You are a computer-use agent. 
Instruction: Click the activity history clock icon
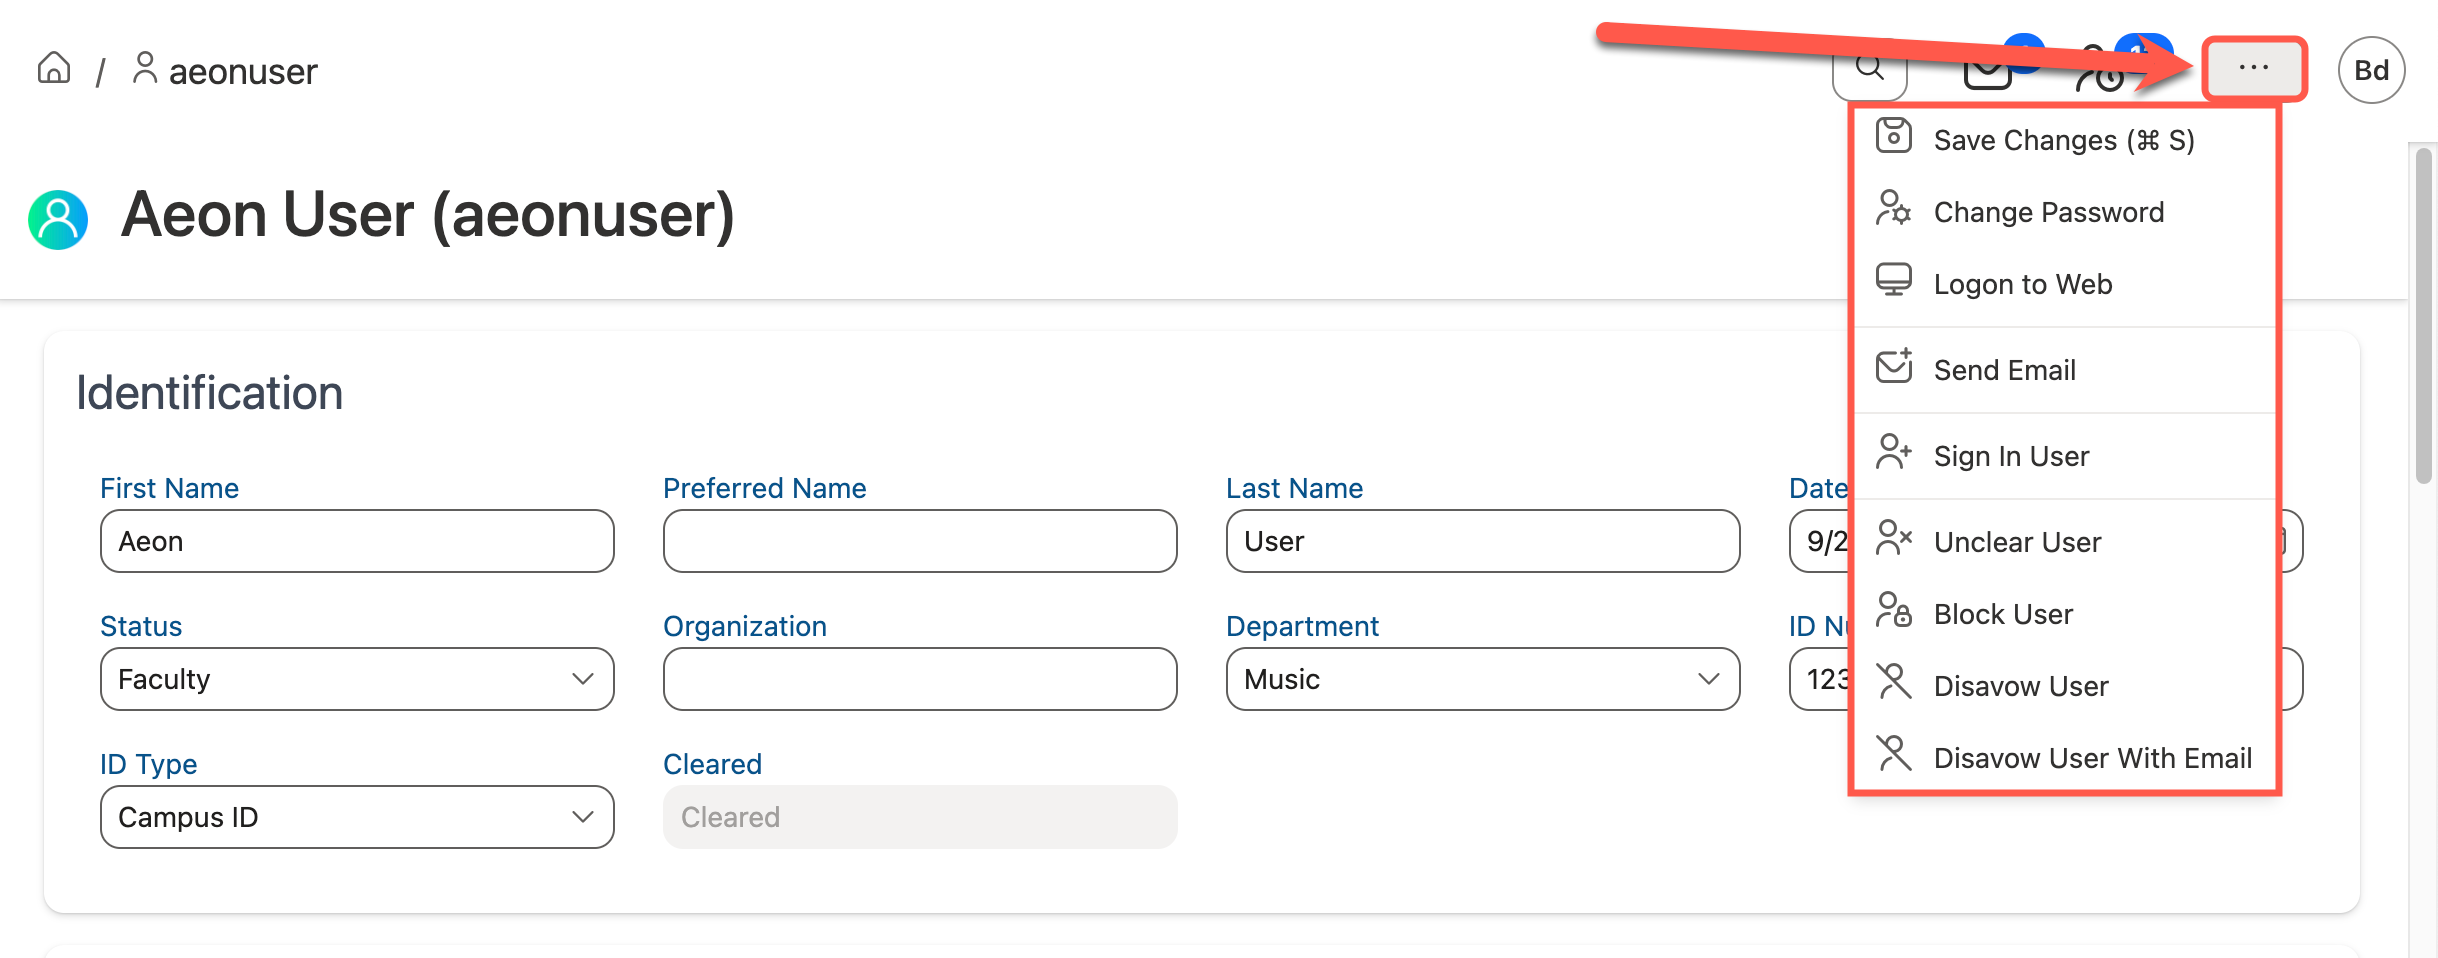click(2100, 75)
